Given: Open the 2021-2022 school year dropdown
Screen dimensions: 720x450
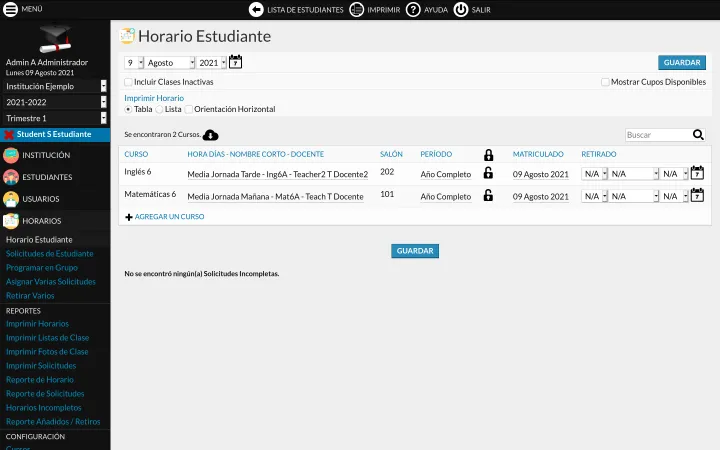Looking at the screenshot, I should (55, 102).
